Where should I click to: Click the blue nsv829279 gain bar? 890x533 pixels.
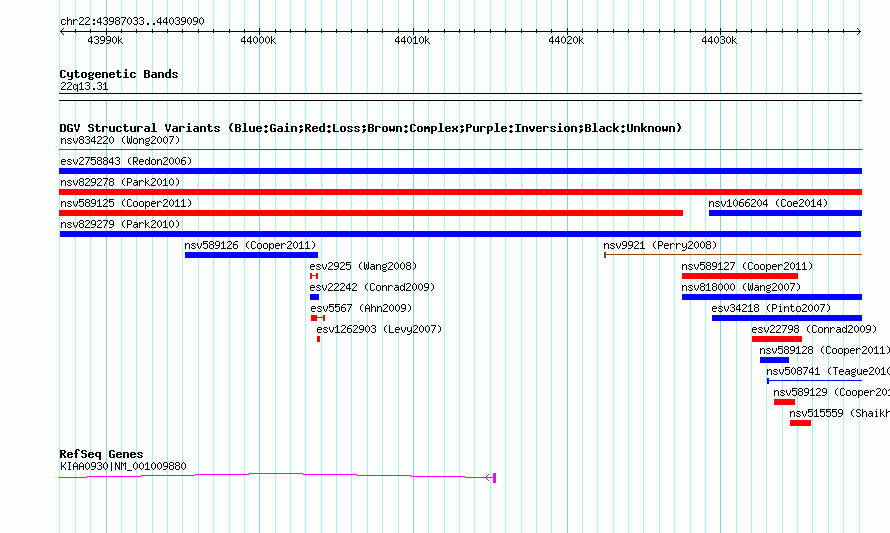point(460,234)
